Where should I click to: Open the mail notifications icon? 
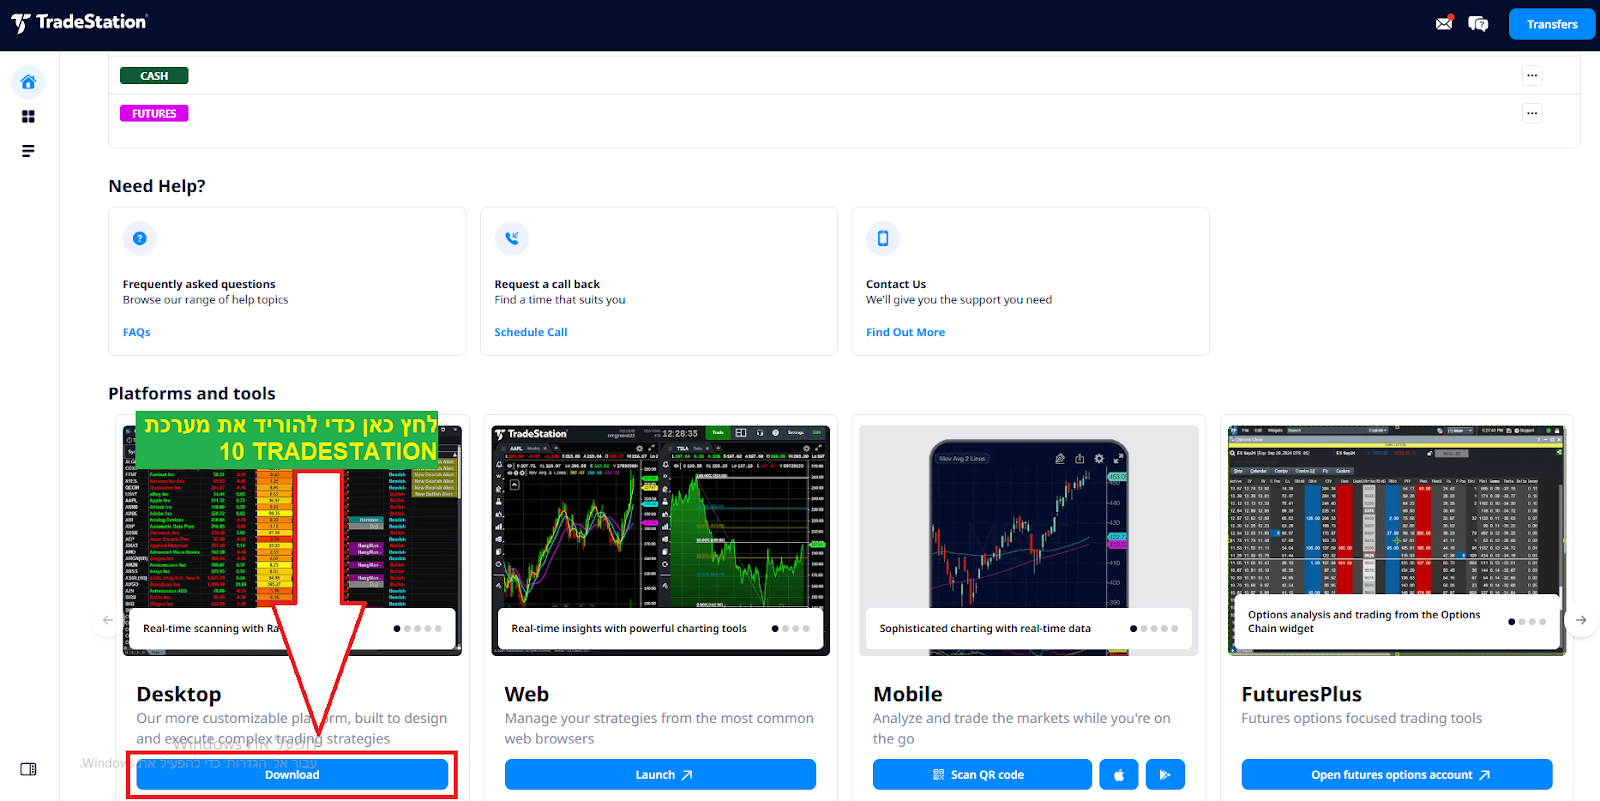1444,24
